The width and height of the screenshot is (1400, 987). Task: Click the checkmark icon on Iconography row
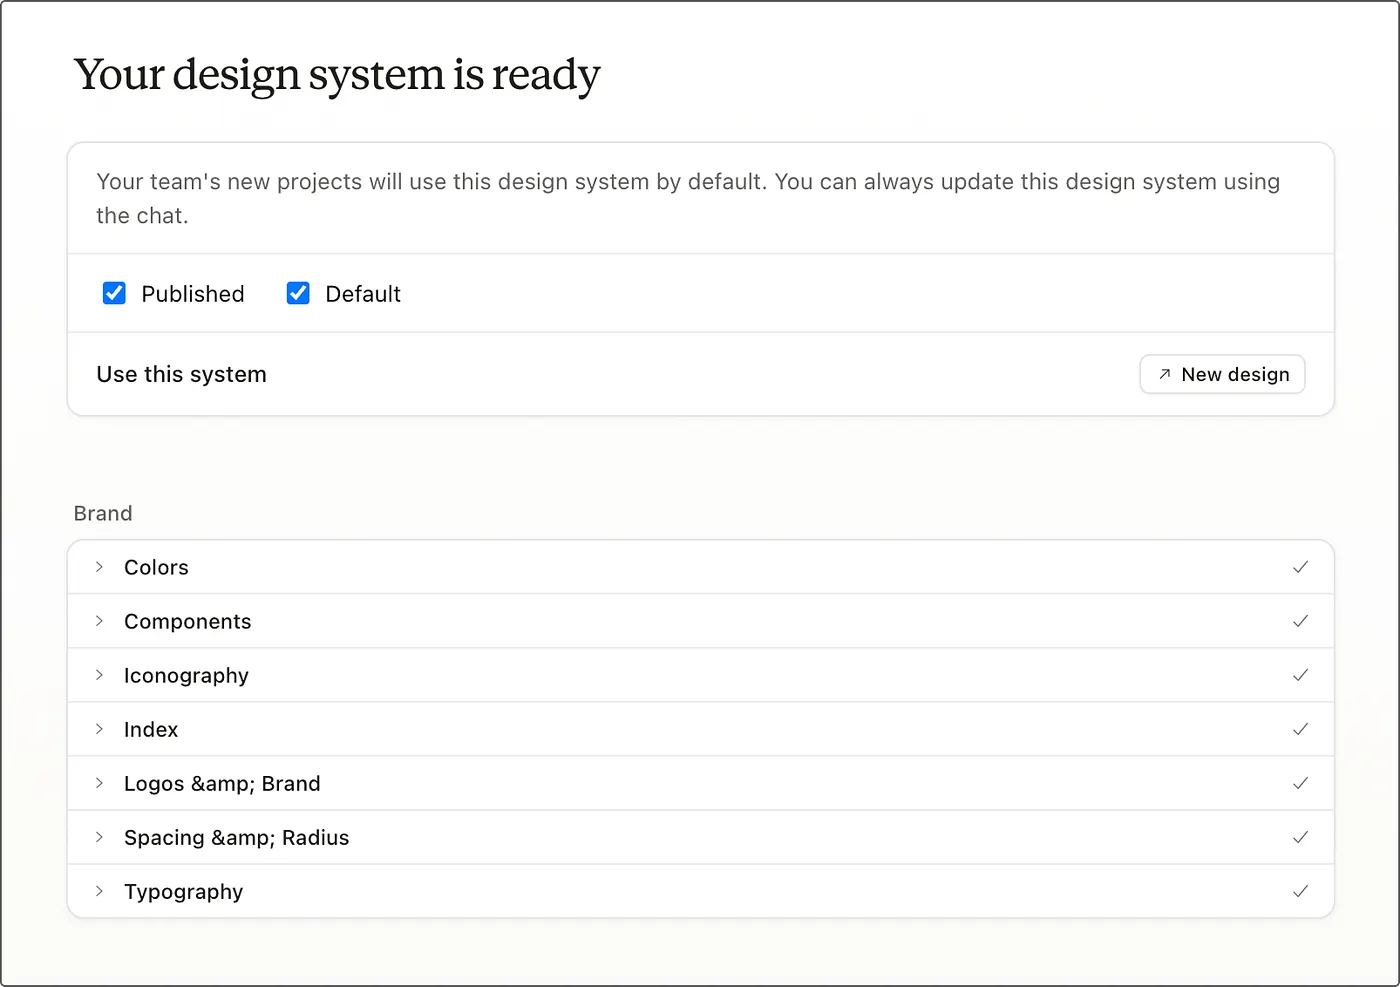[1300, 675]
